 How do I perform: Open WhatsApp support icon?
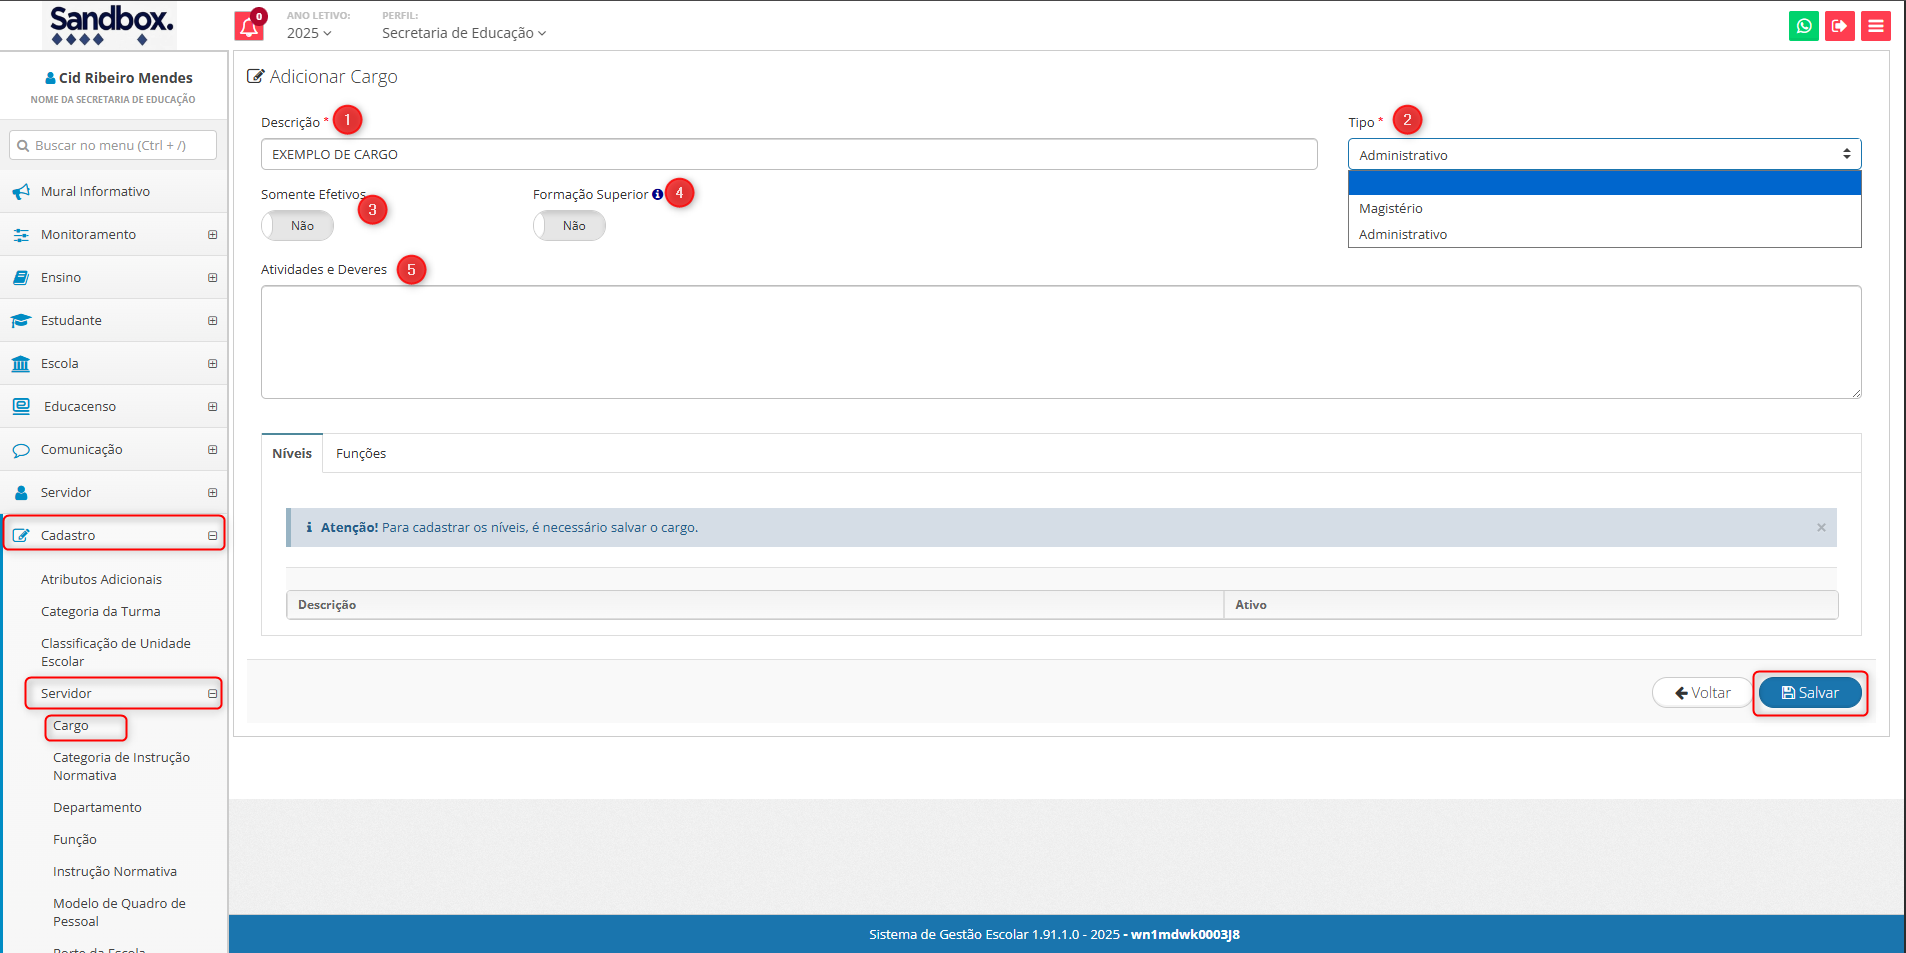coord(1803,26)
